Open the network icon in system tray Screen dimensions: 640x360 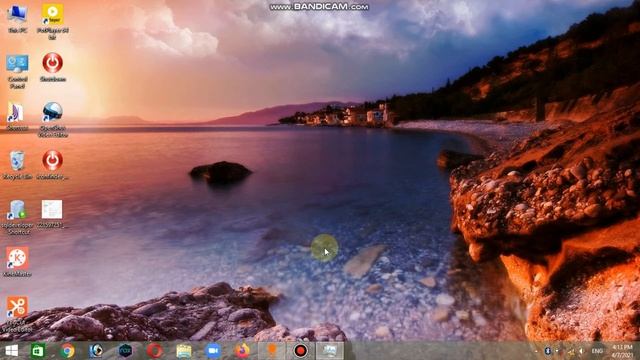tap(571, 351)
